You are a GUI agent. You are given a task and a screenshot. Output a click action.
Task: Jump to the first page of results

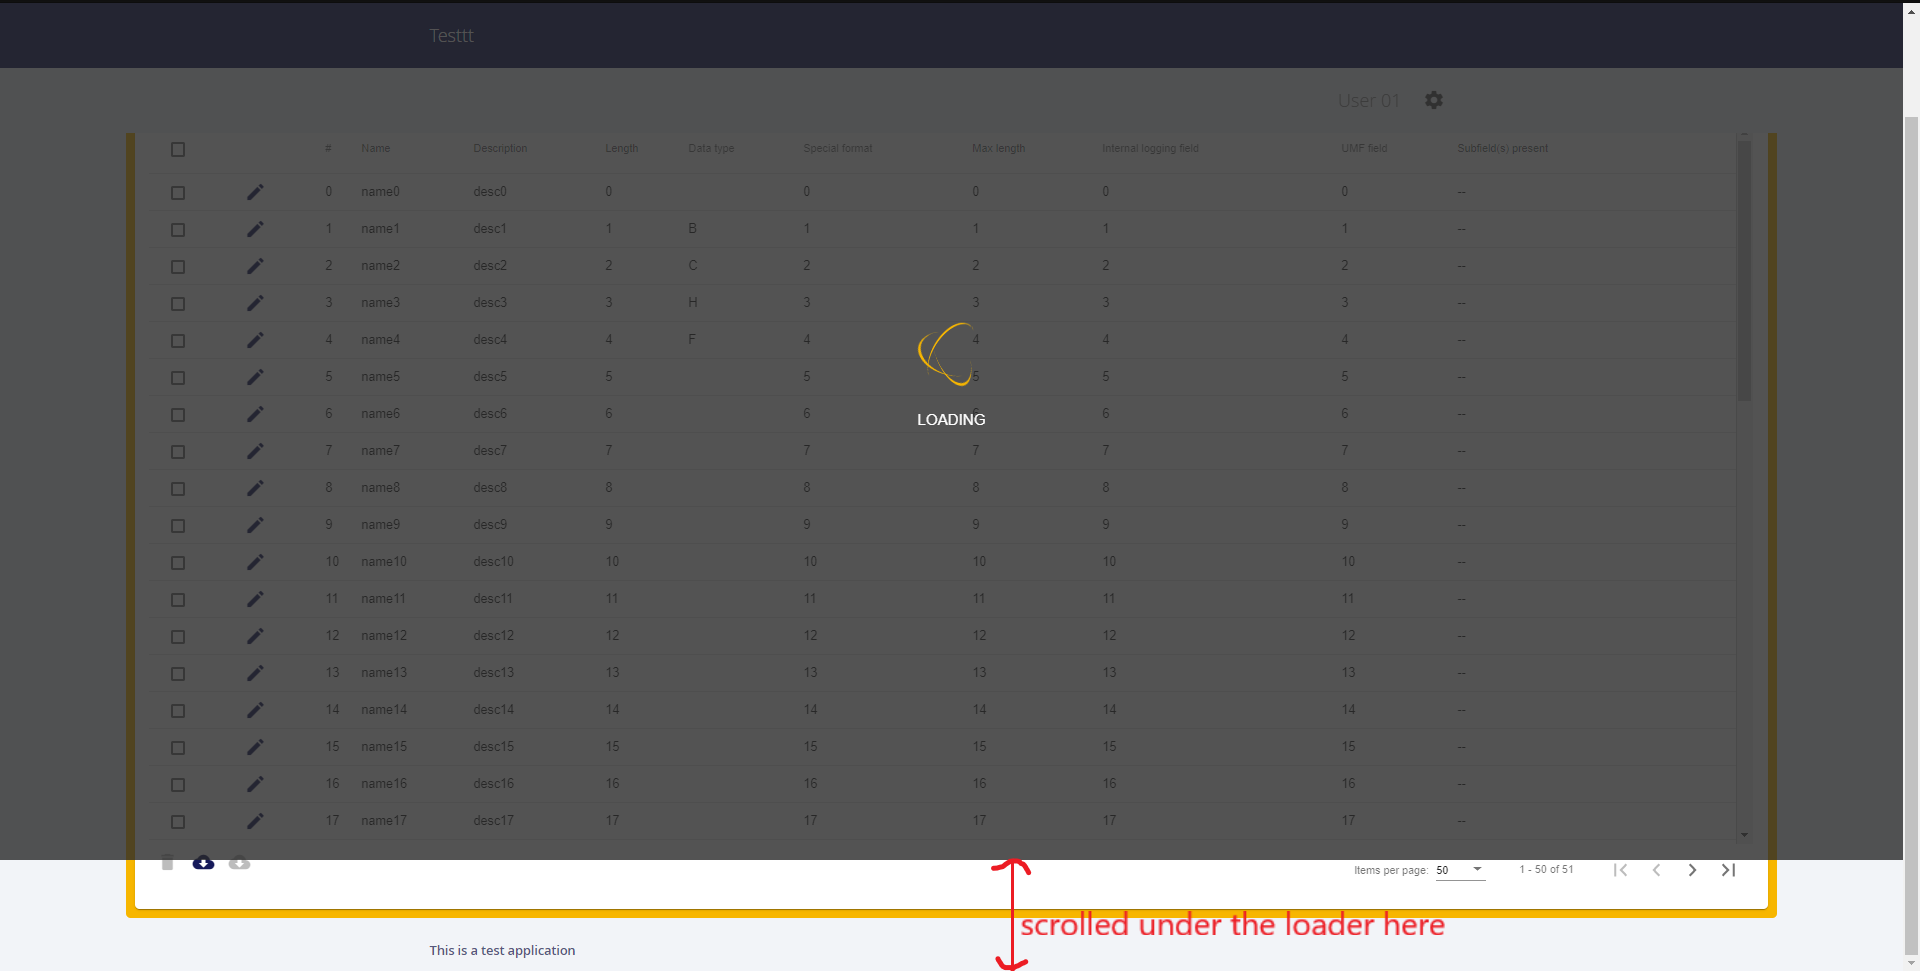1621,869
